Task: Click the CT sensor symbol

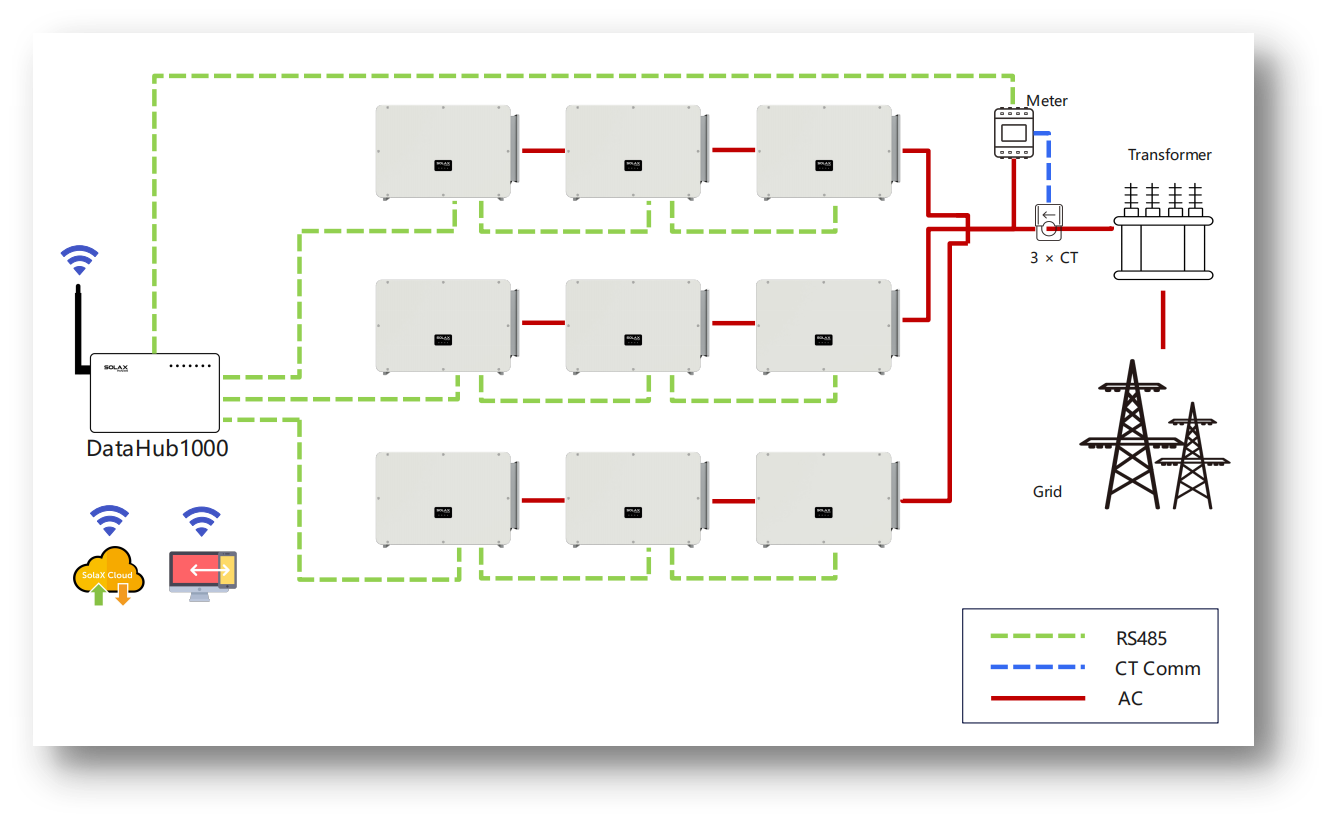Action: (x=1048, y=223)
